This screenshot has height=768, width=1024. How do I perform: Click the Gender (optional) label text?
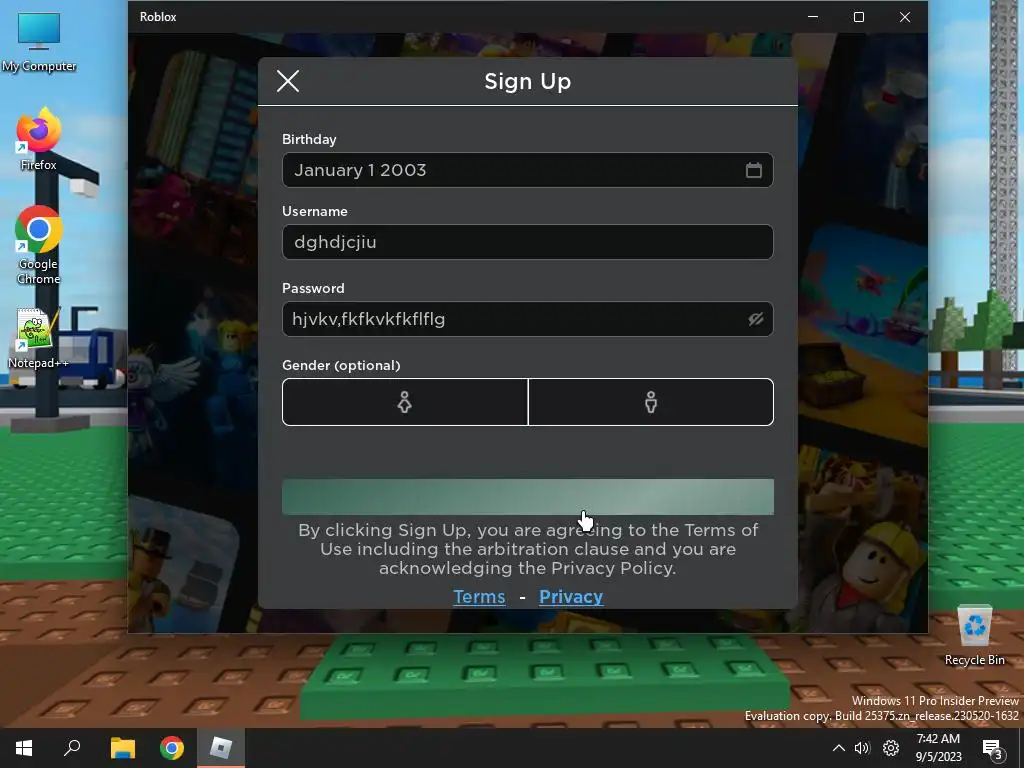(x=341, y=366)
